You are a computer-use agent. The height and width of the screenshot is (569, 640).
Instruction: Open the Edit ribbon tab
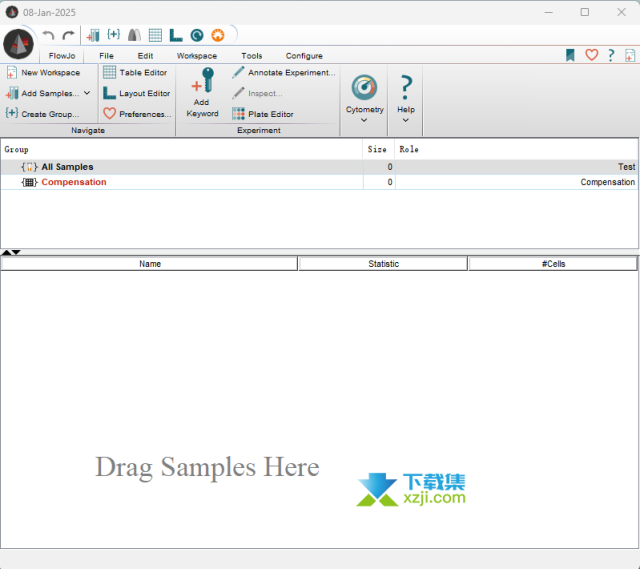[145, 56]
